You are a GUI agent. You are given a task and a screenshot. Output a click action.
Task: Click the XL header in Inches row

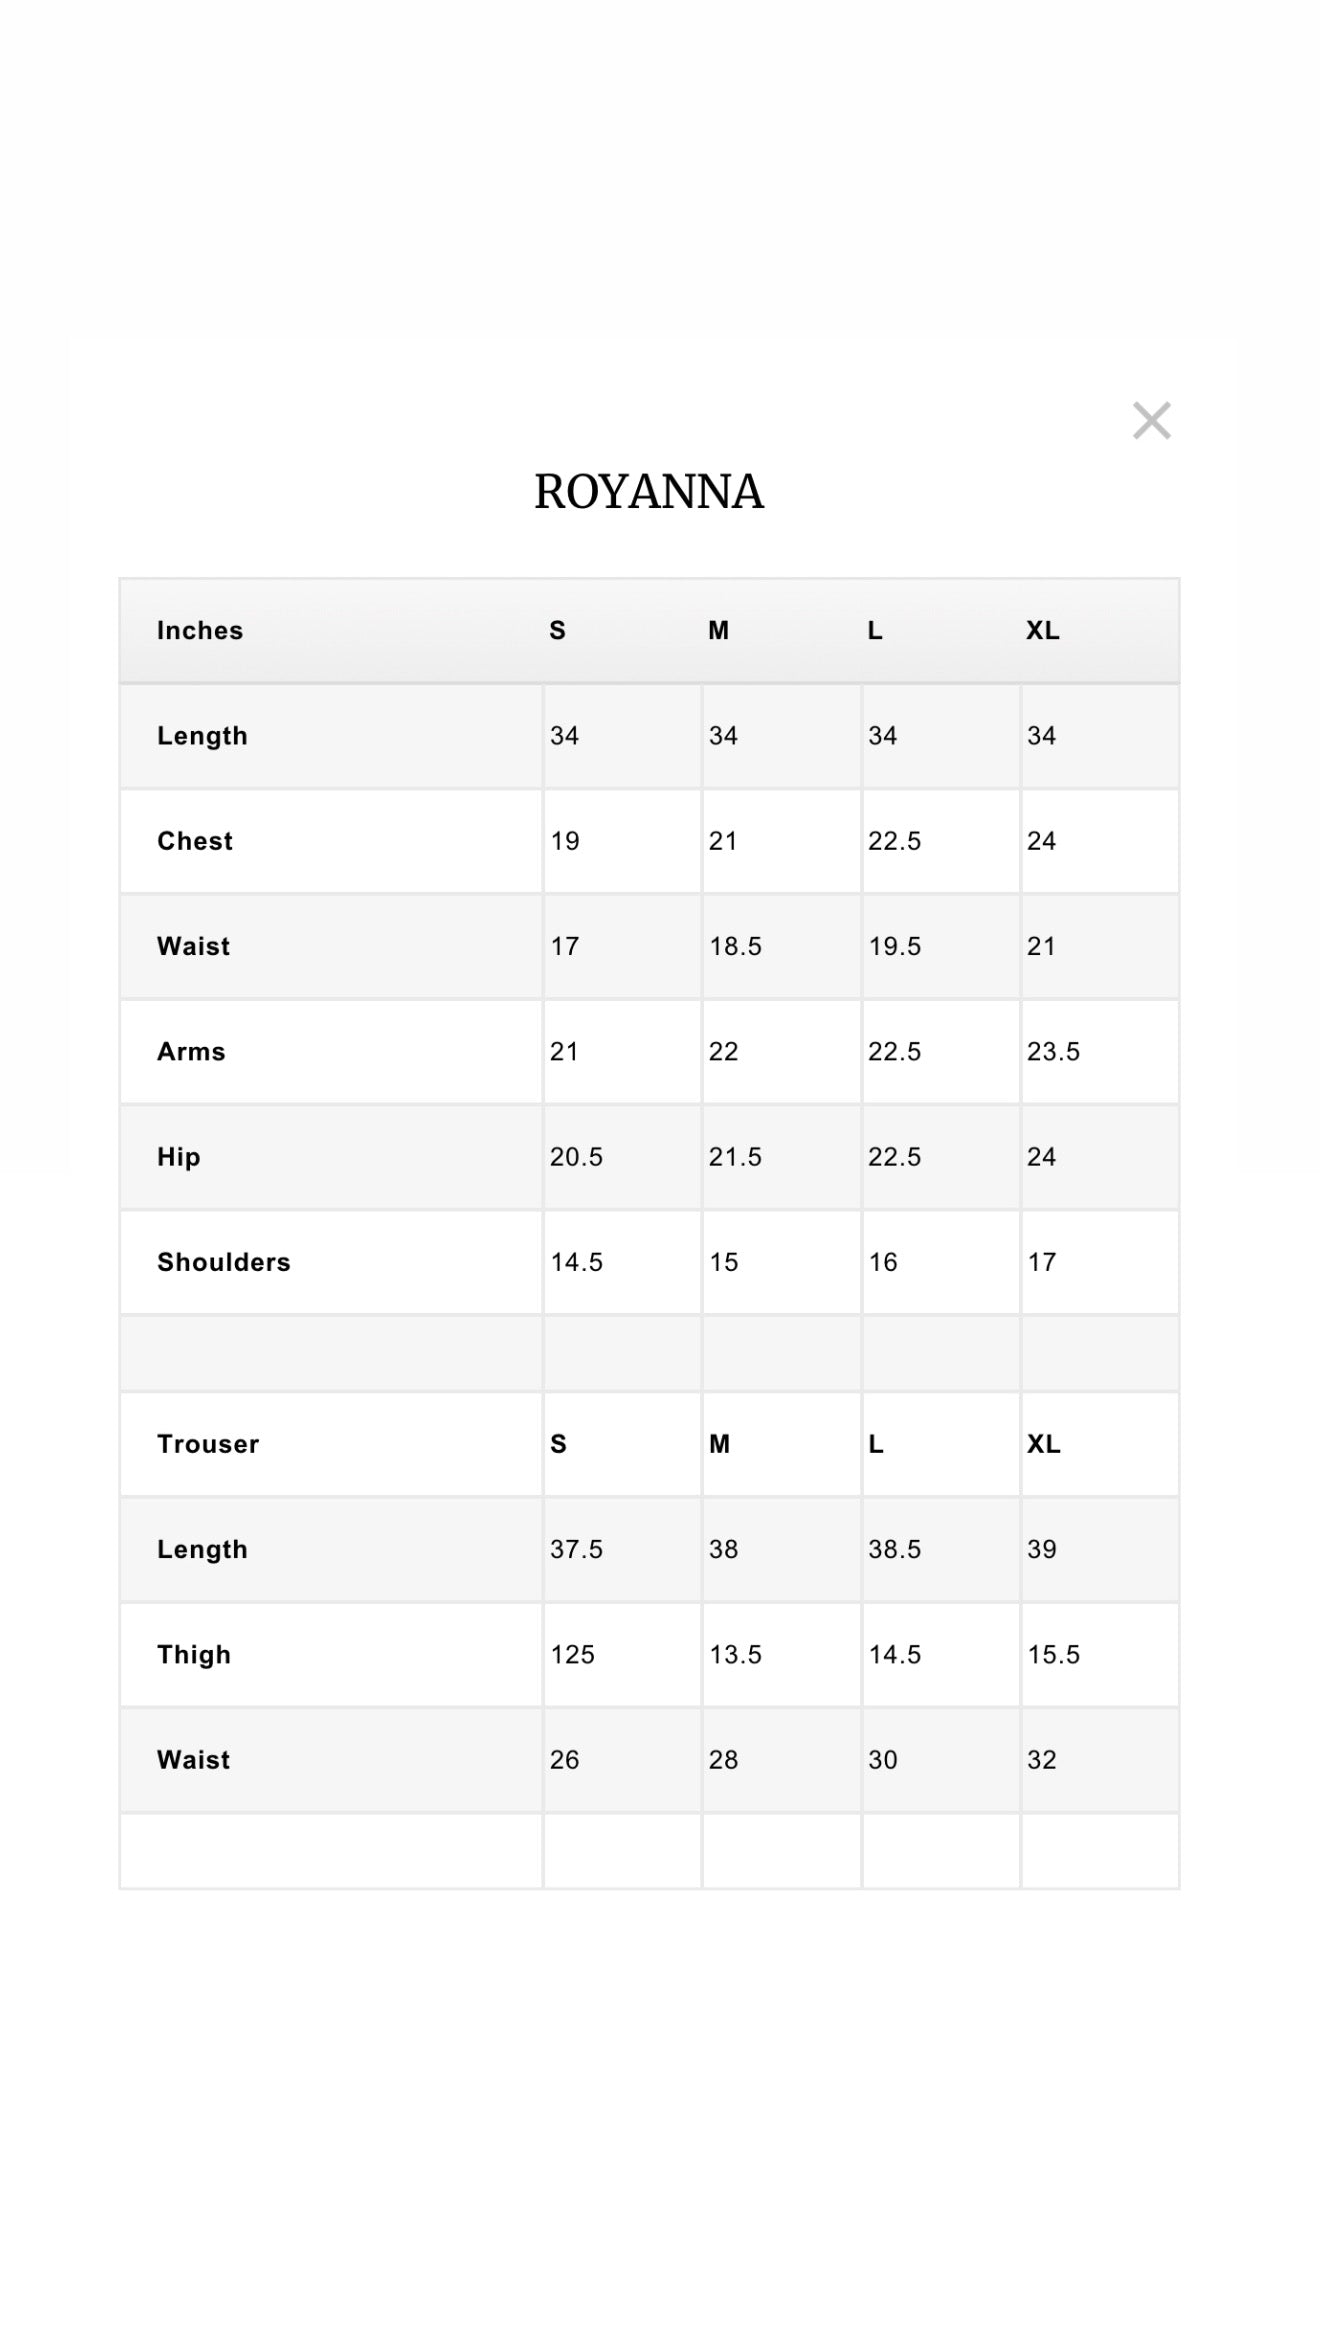pyautogui.click(x=1042, y=630)
